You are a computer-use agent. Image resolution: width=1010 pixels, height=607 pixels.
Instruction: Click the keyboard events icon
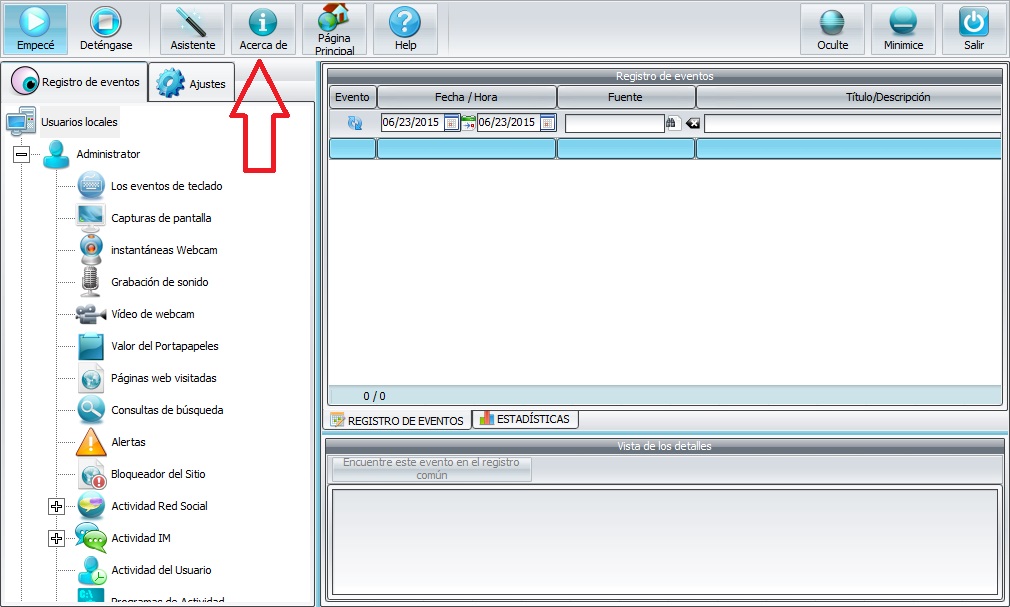pyautogui.click(x=91, y=186)
